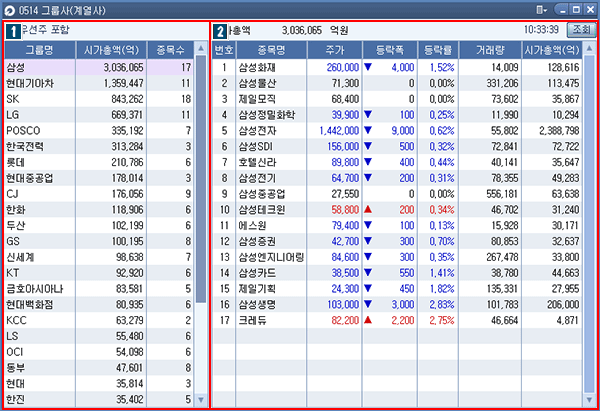Sort by 등락률 column header

(x=438, y=50)
